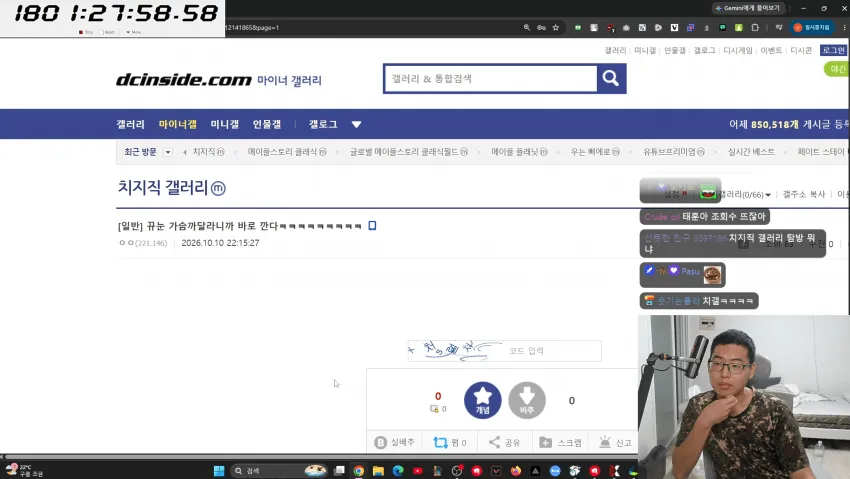Open the Chrome extensions puzzle icon
The width and height of the screenshot is (850, 479).
pyautogui.click(x=755, y=28)
